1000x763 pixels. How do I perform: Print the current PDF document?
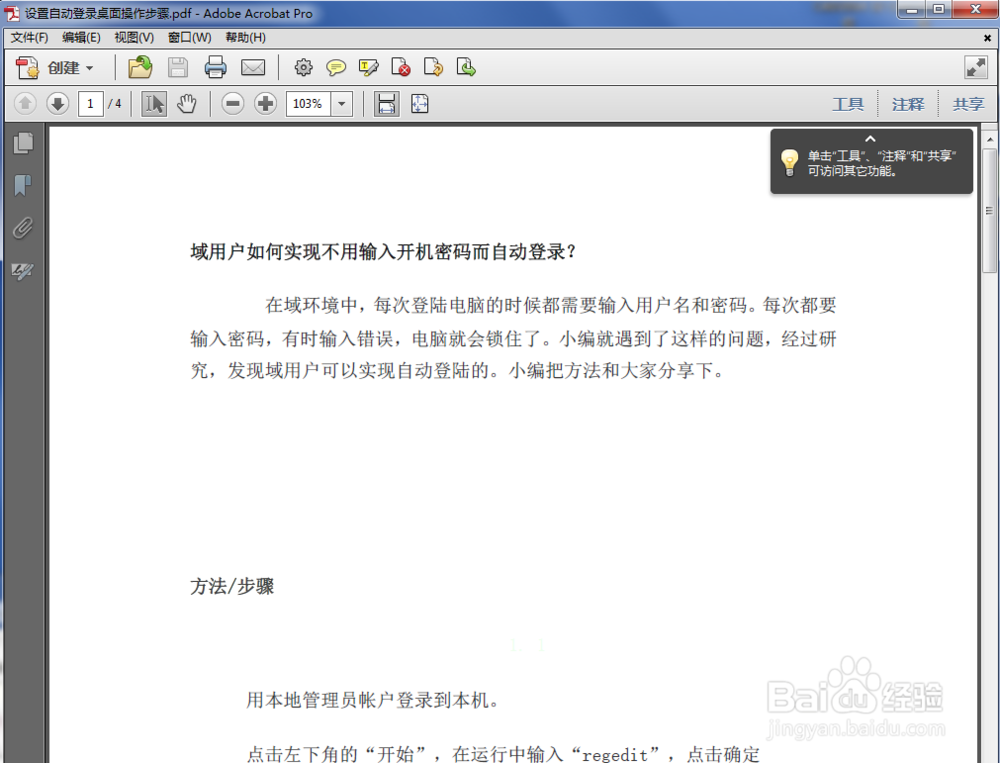click(215, 67)
